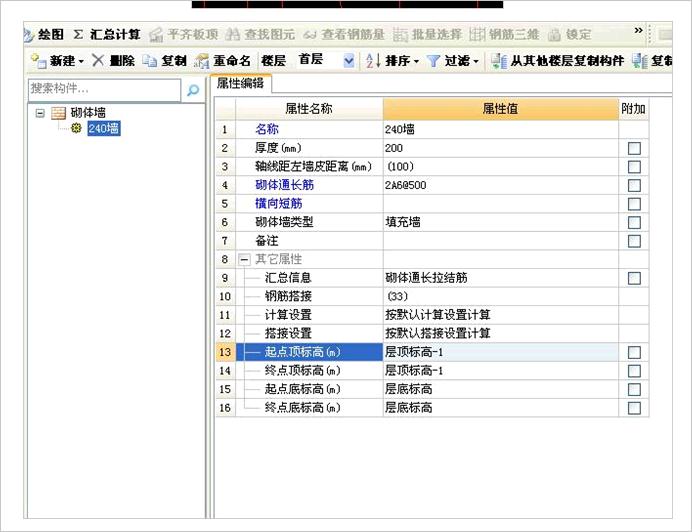The image size is (692, 532).
Task: Click the 钢筋三维 toolbar icon
Action: [x=477, y=34]
